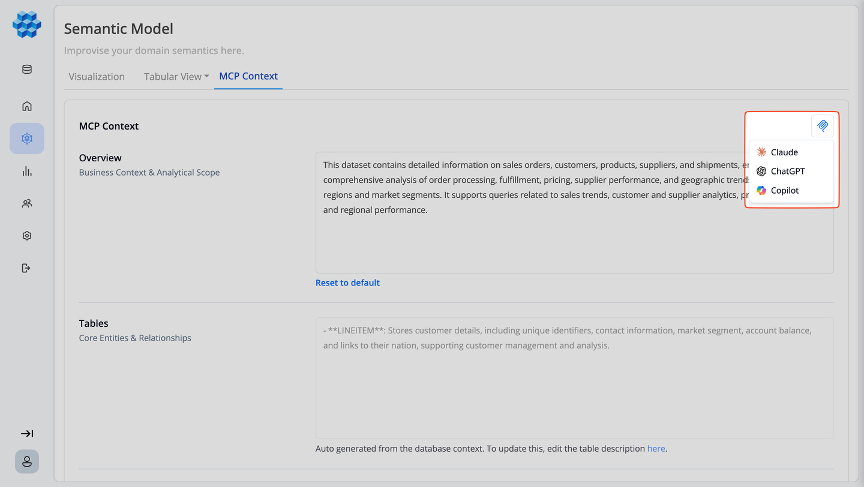Click the MCP connect icon button
The width and height of the screenshot is (864, 488).
pos(822,126)
